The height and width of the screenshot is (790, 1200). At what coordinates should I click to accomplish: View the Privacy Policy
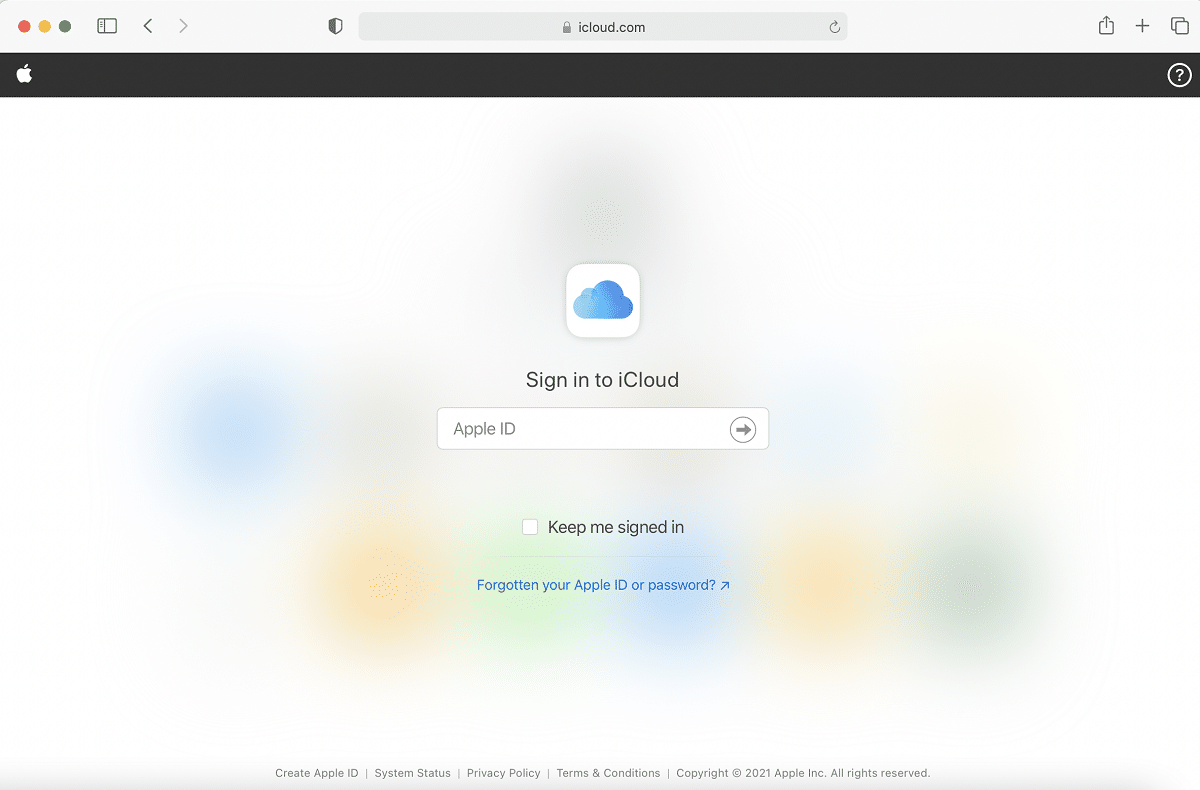(x=503, y=772)
